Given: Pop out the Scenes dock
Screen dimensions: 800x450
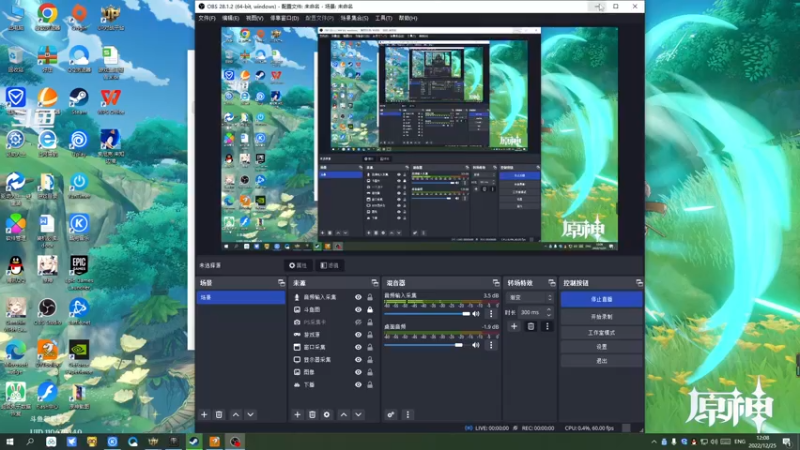Looking at the screenshot, I should click(281, 283).
